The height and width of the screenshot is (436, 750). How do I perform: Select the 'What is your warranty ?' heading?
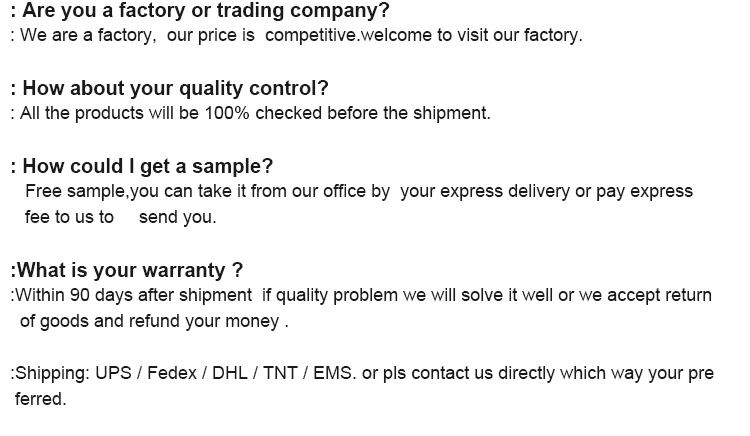127,269
